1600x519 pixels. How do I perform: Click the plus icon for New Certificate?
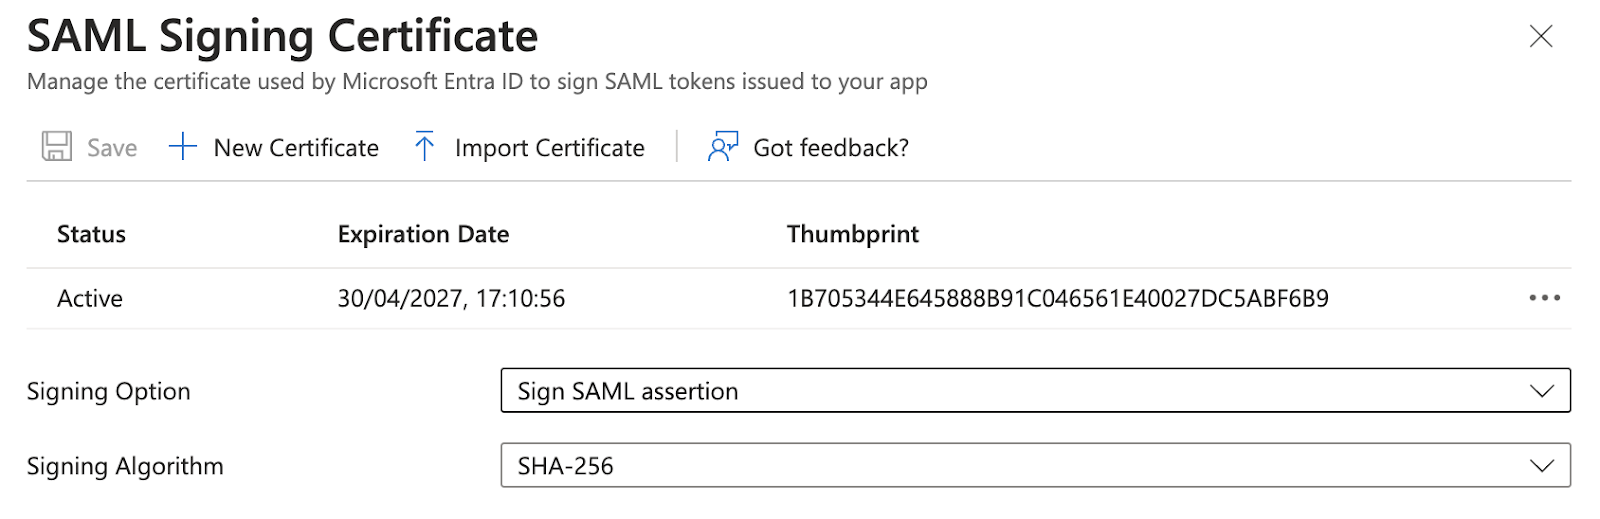coord(183,147)
